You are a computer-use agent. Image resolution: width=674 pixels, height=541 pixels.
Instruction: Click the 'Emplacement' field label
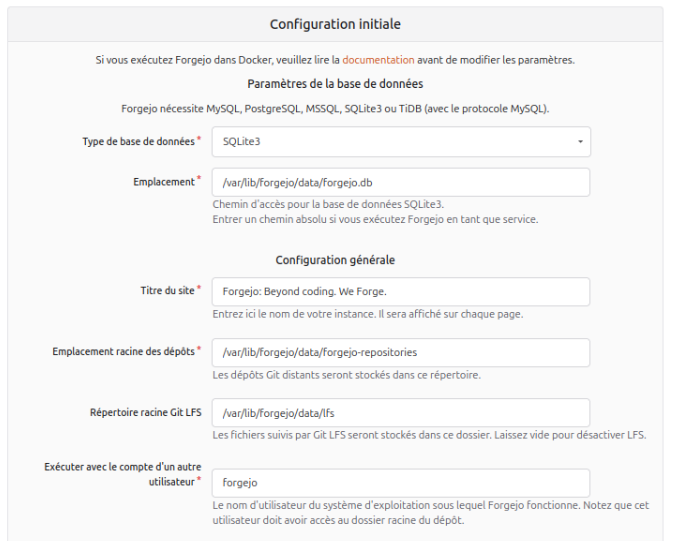pyautogui.click(x=164, y=182)
